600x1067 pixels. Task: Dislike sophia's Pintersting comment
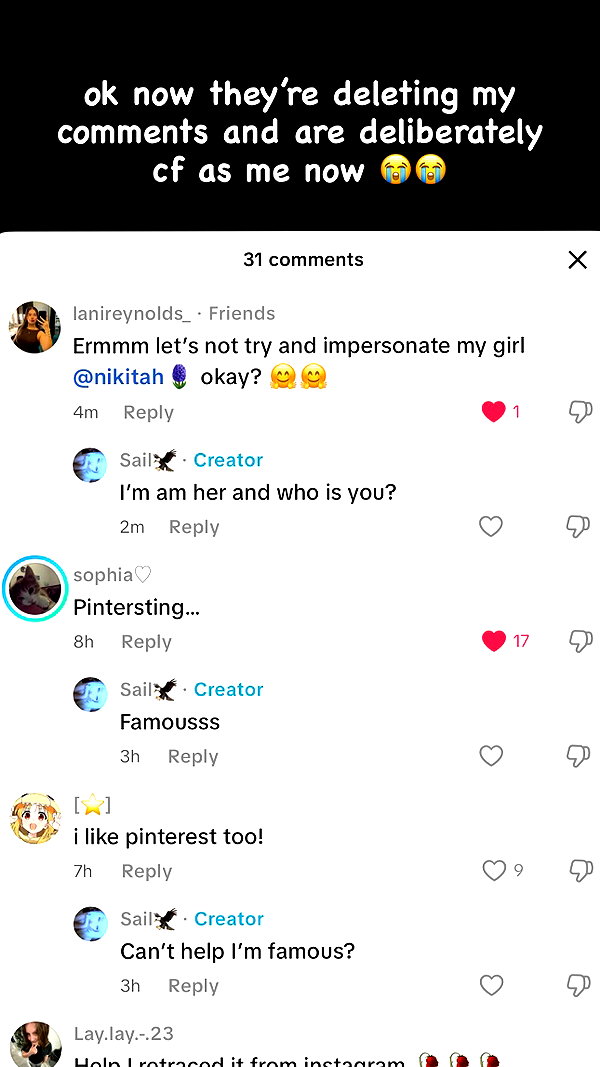(580, 641)
